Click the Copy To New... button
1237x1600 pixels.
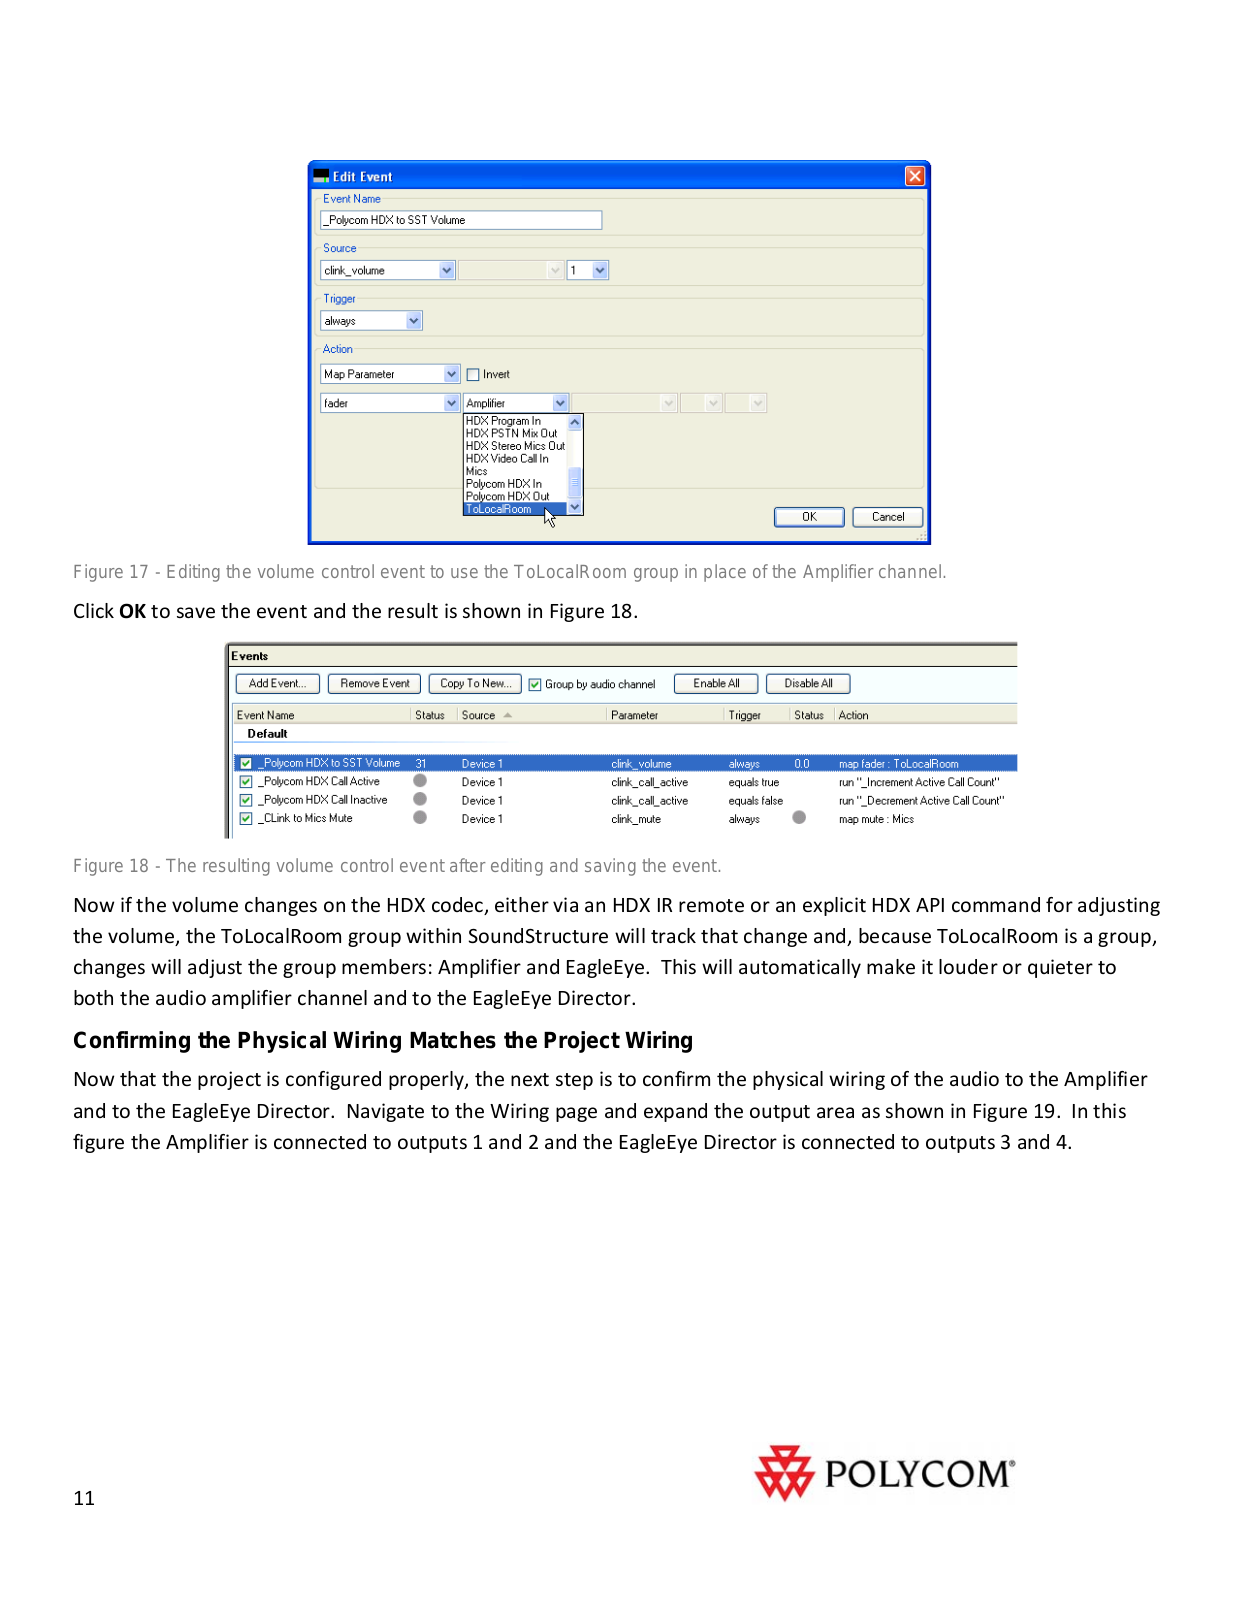point(475,684)
